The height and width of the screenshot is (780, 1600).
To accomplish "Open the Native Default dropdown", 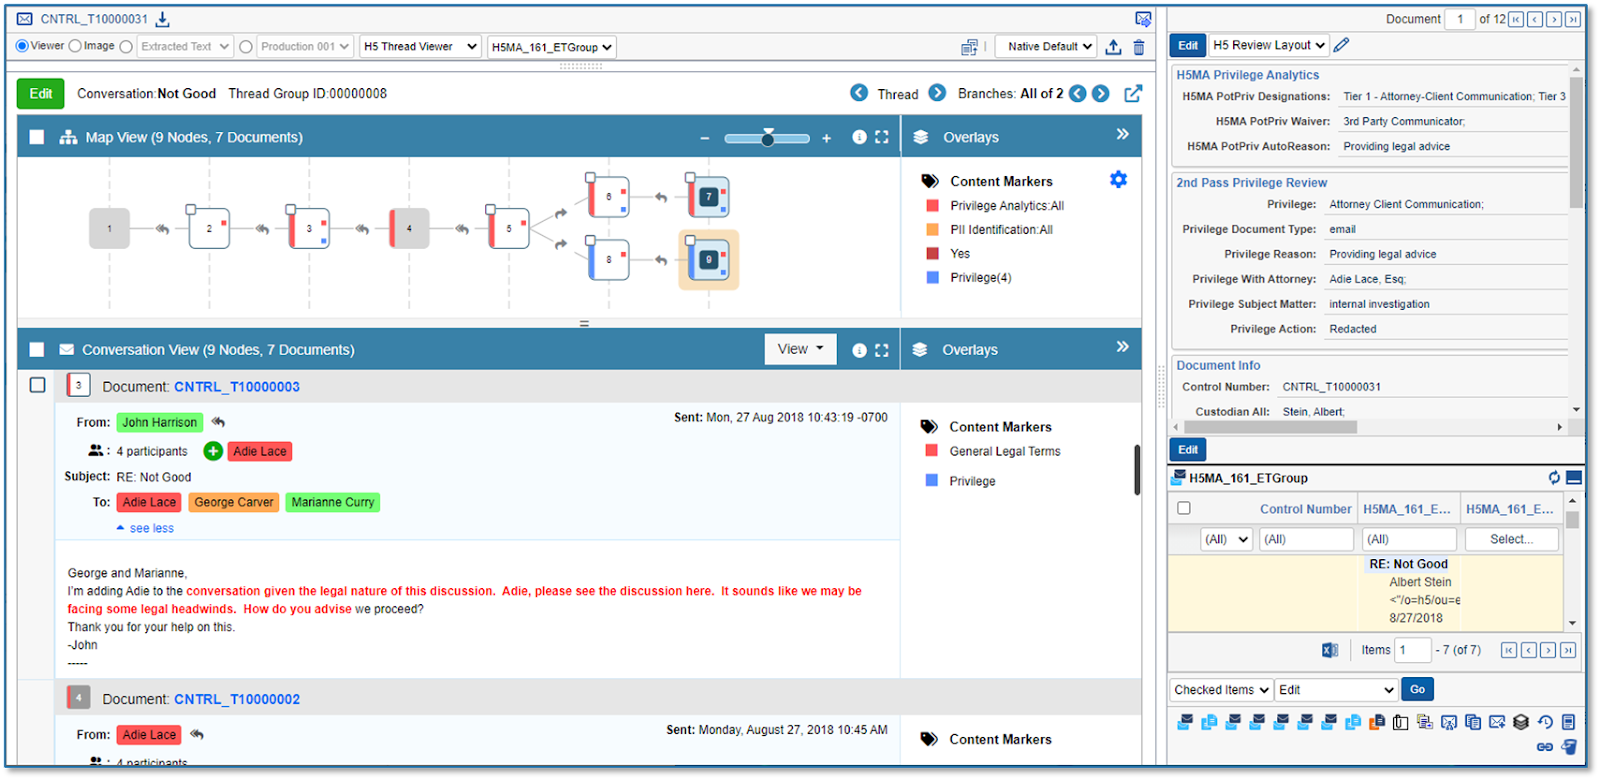I will [1046, 46].
